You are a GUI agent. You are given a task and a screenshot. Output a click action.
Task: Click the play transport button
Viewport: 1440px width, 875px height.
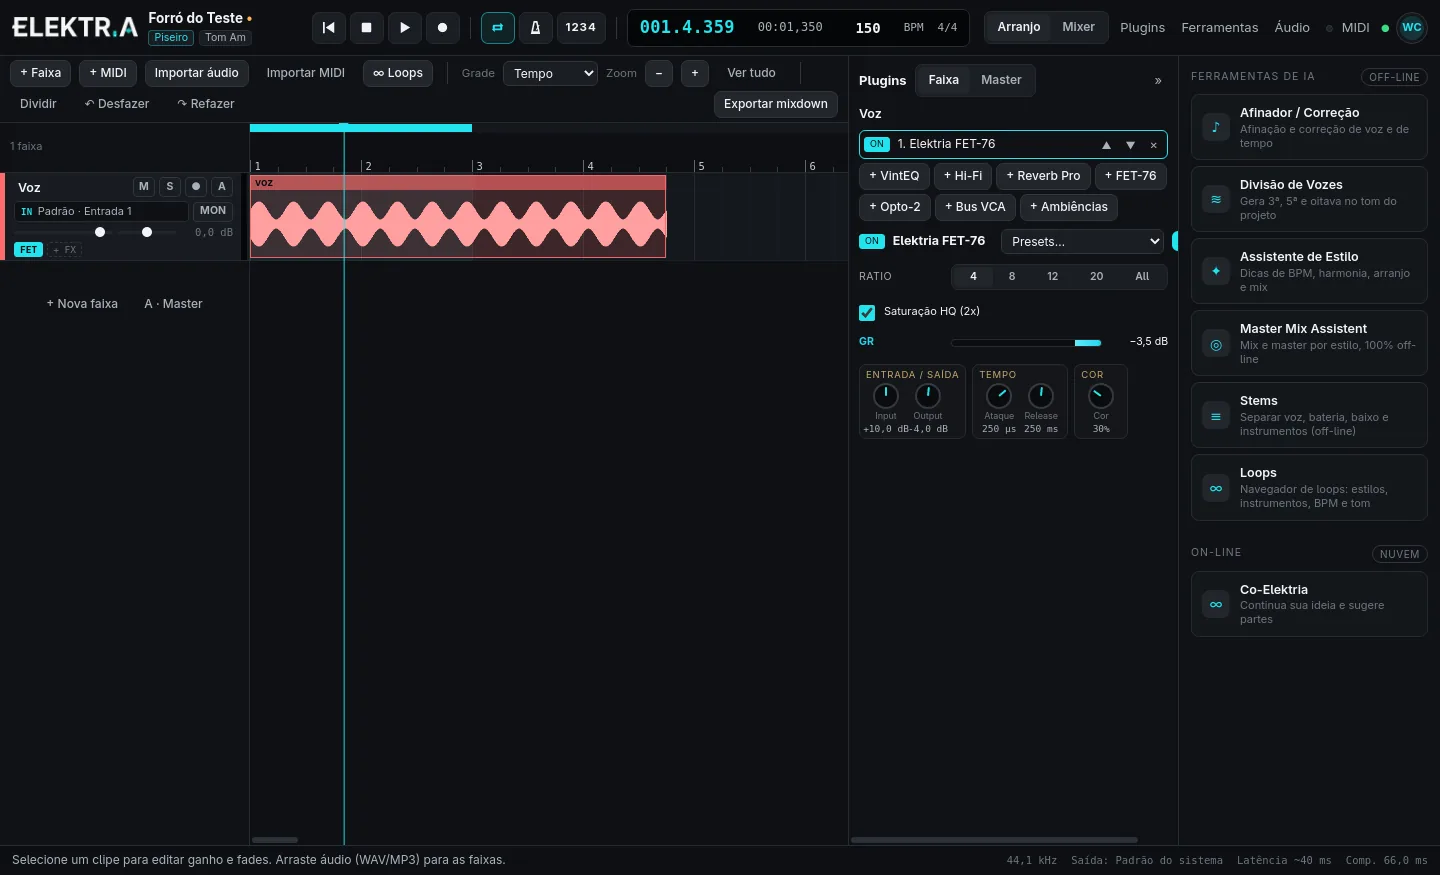404,27
